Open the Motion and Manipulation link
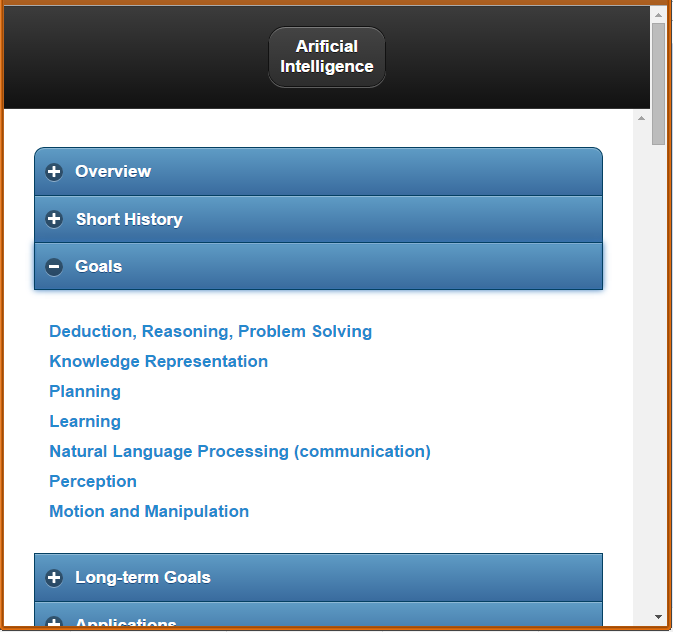Image resolution: width=673 pixels, height=632 pixels. click(149, 511)
